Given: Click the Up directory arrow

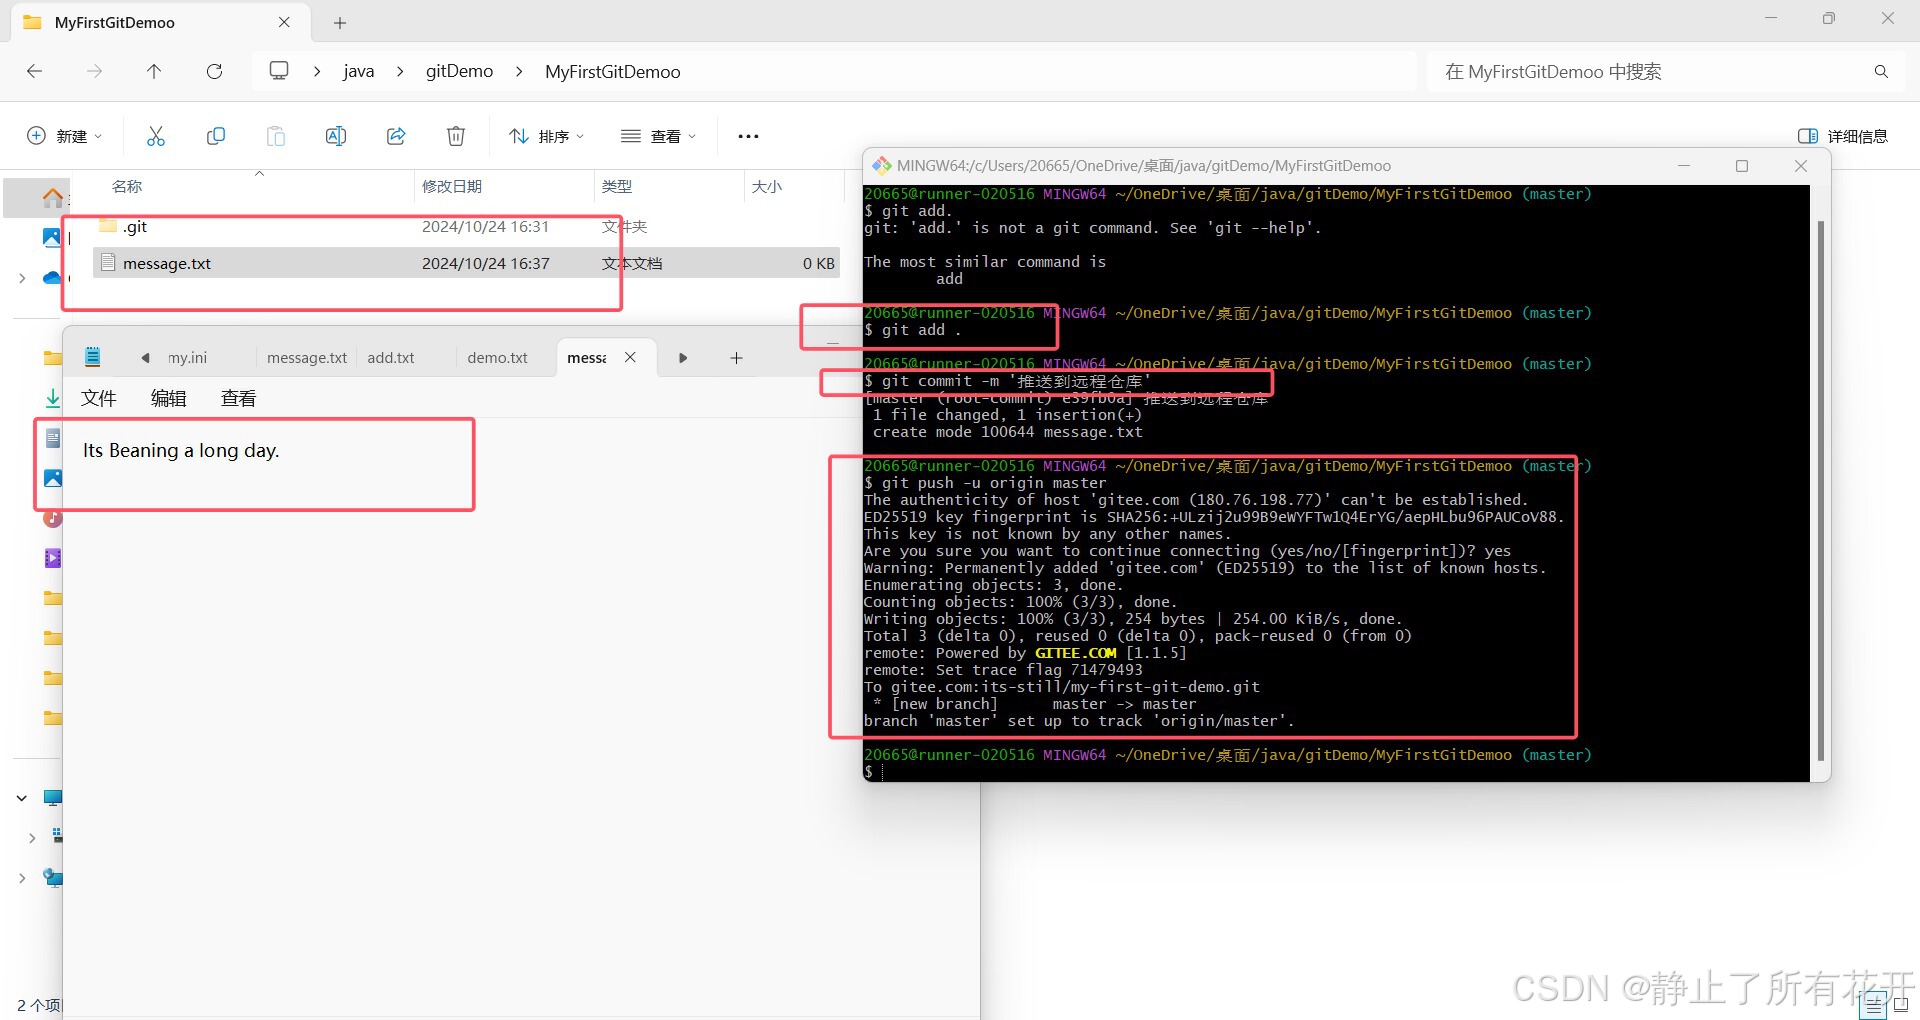Looking at the screenshot, I should 154,71.
